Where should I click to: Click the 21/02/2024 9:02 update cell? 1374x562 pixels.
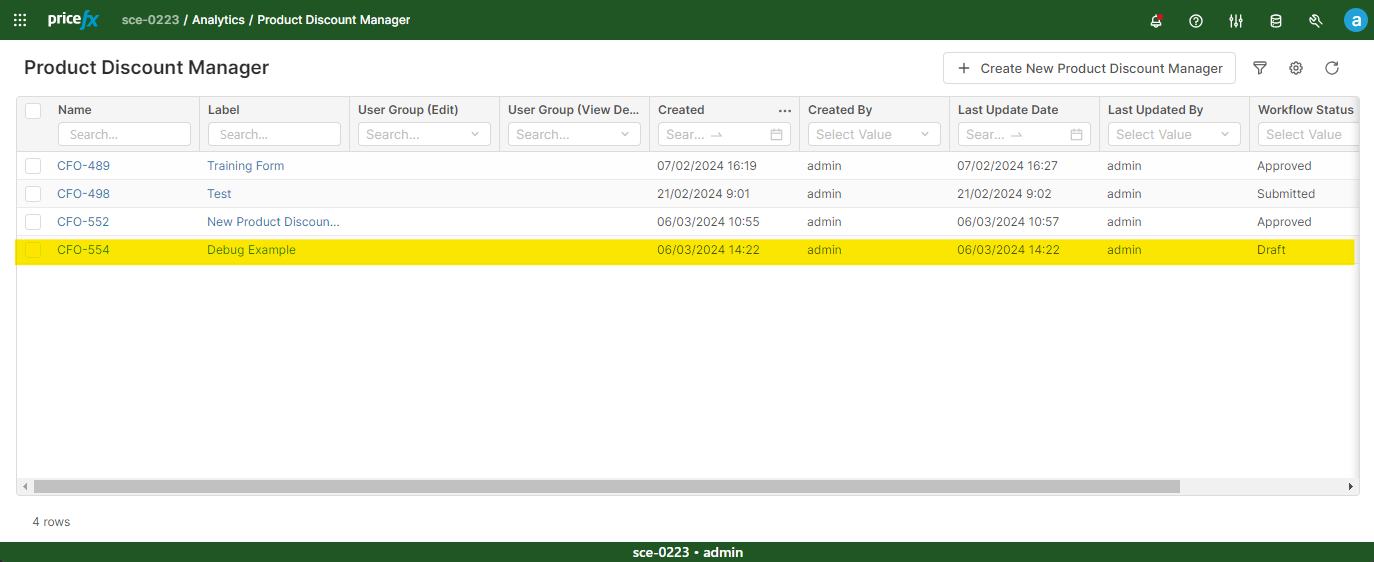tap(1004, 194)
